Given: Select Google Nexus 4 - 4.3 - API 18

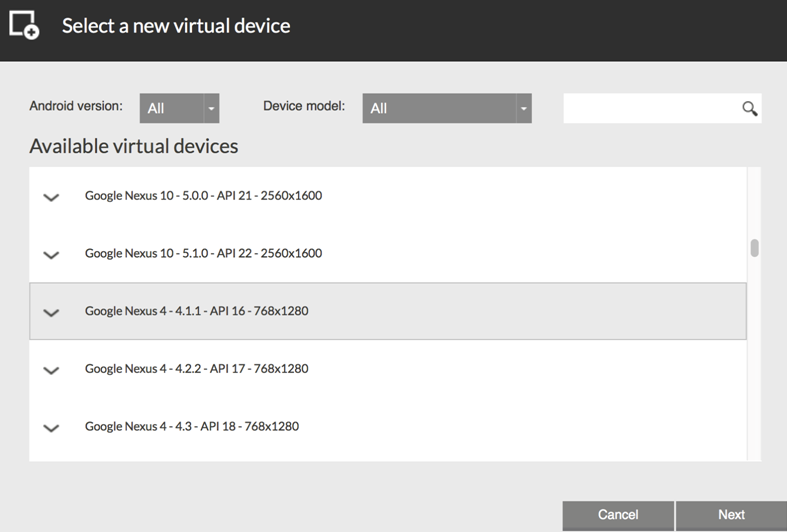Looking at the screenshot, I should click(387, 427).
